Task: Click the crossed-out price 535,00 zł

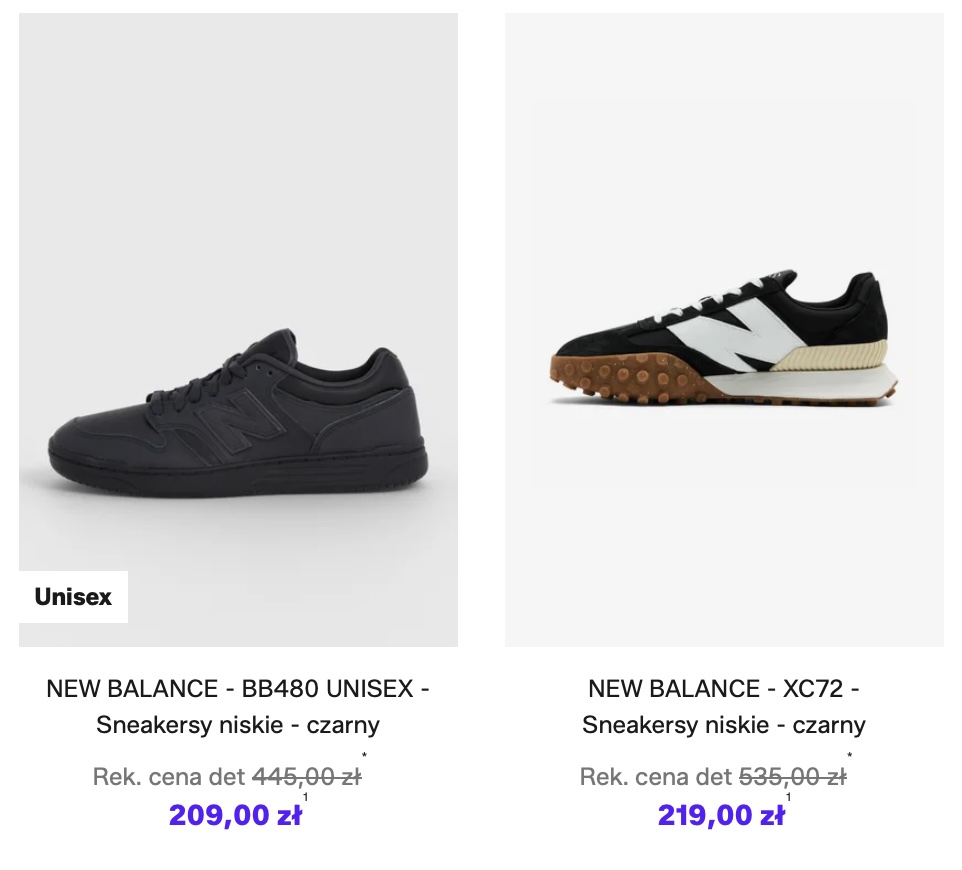Action: click(792, 777)
